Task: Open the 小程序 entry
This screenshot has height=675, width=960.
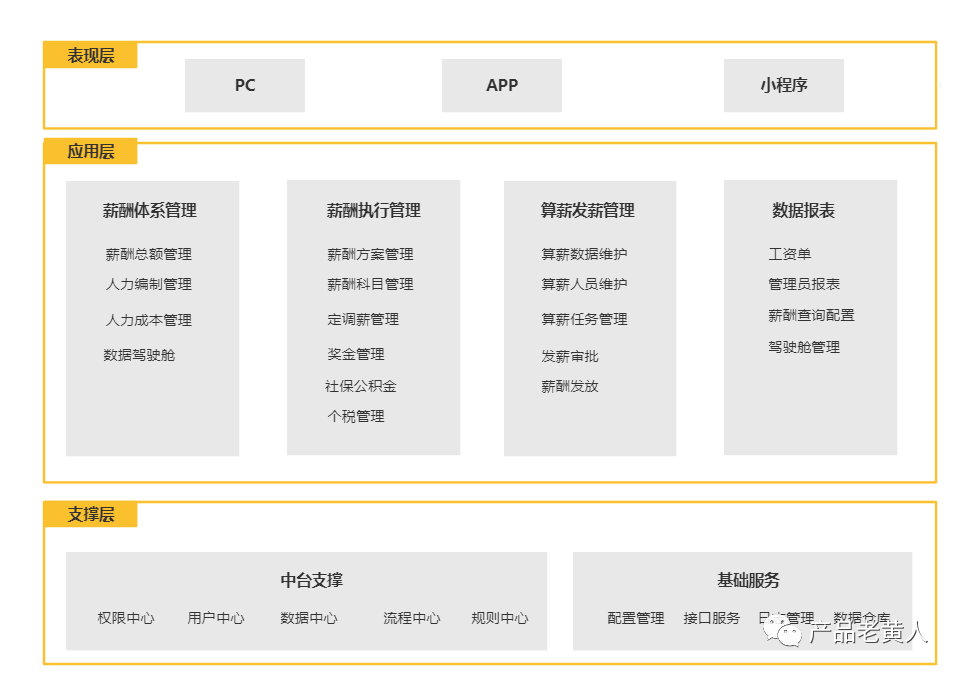Action: pyautogui.click(x=783, y=86)
